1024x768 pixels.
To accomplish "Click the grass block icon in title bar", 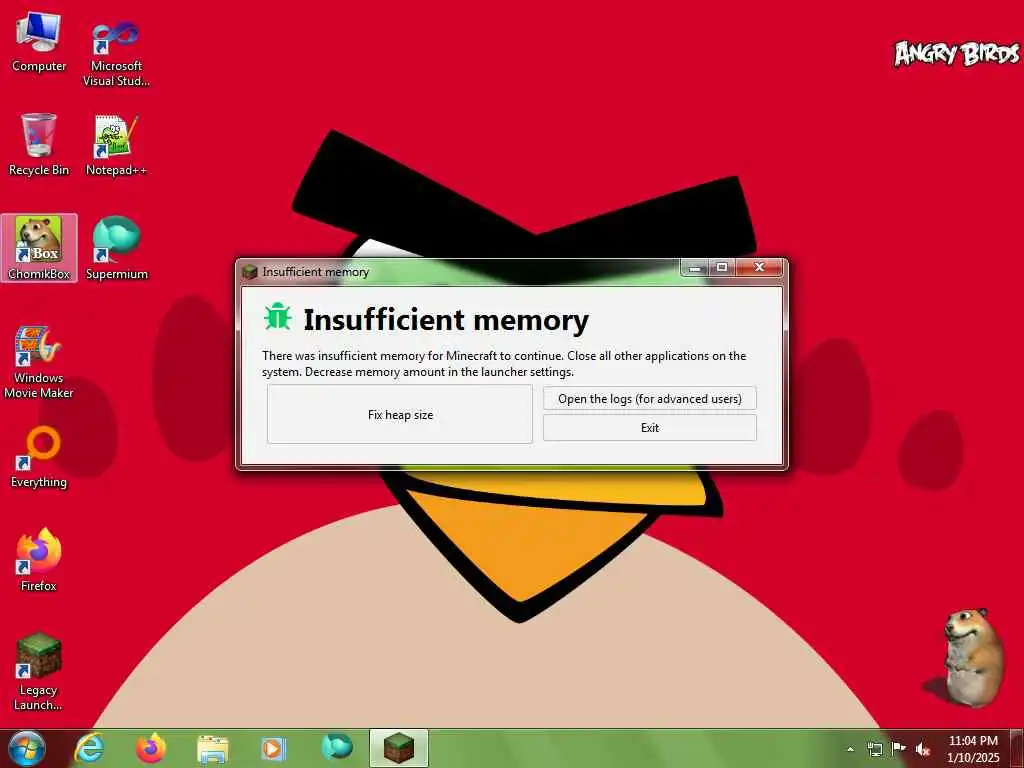I will [249, 272].
